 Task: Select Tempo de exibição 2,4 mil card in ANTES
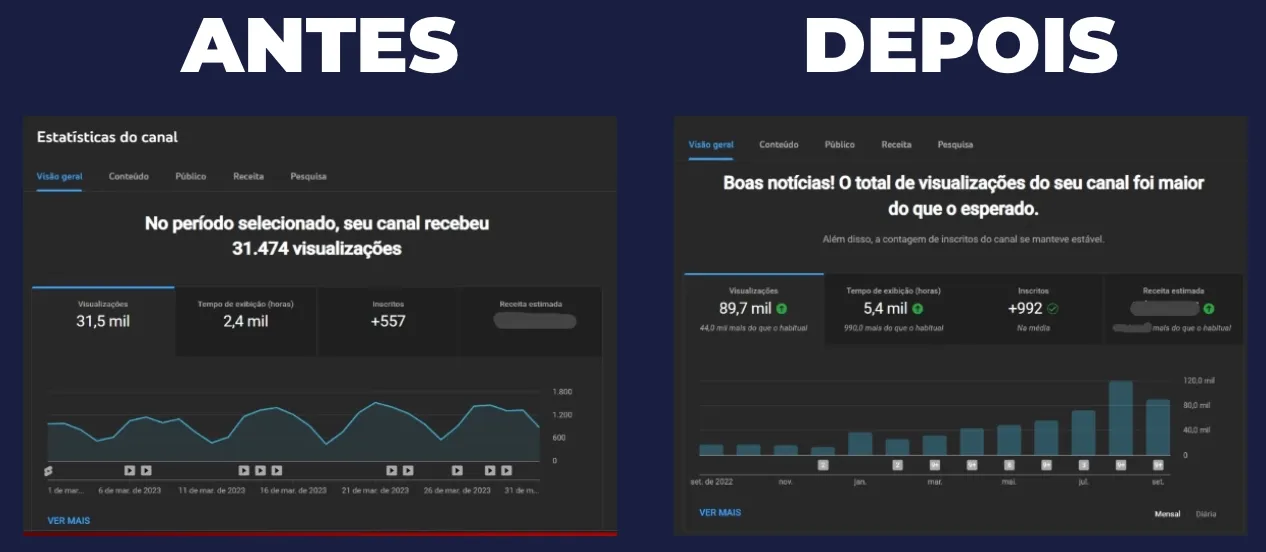click(x=246, y=321)
